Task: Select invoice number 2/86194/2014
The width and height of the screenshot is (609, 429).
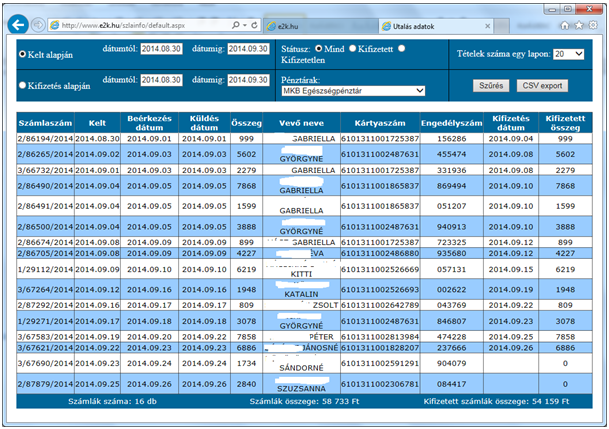Action: point(45,139)
